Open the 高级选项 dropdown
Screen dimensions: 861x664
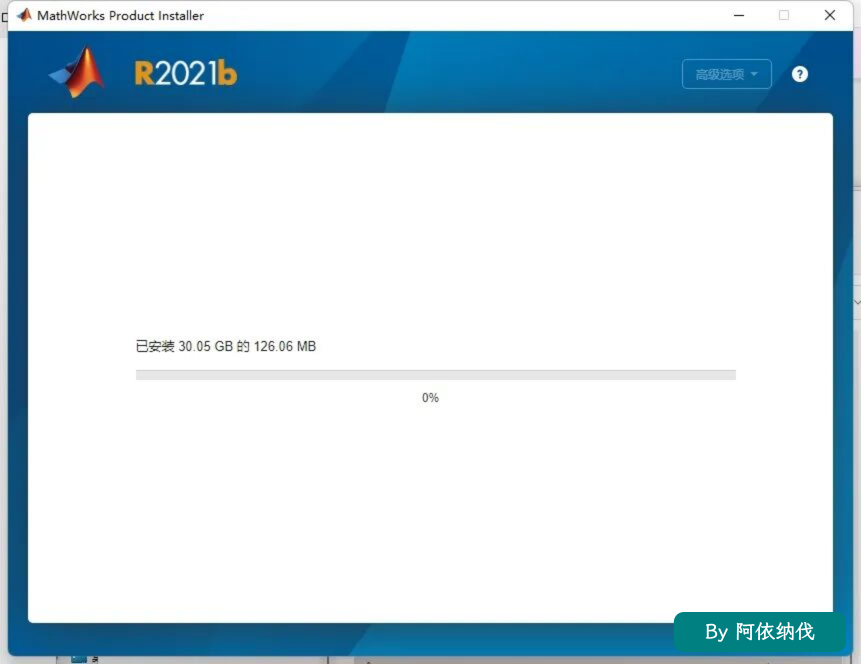(x=726, y=74)
